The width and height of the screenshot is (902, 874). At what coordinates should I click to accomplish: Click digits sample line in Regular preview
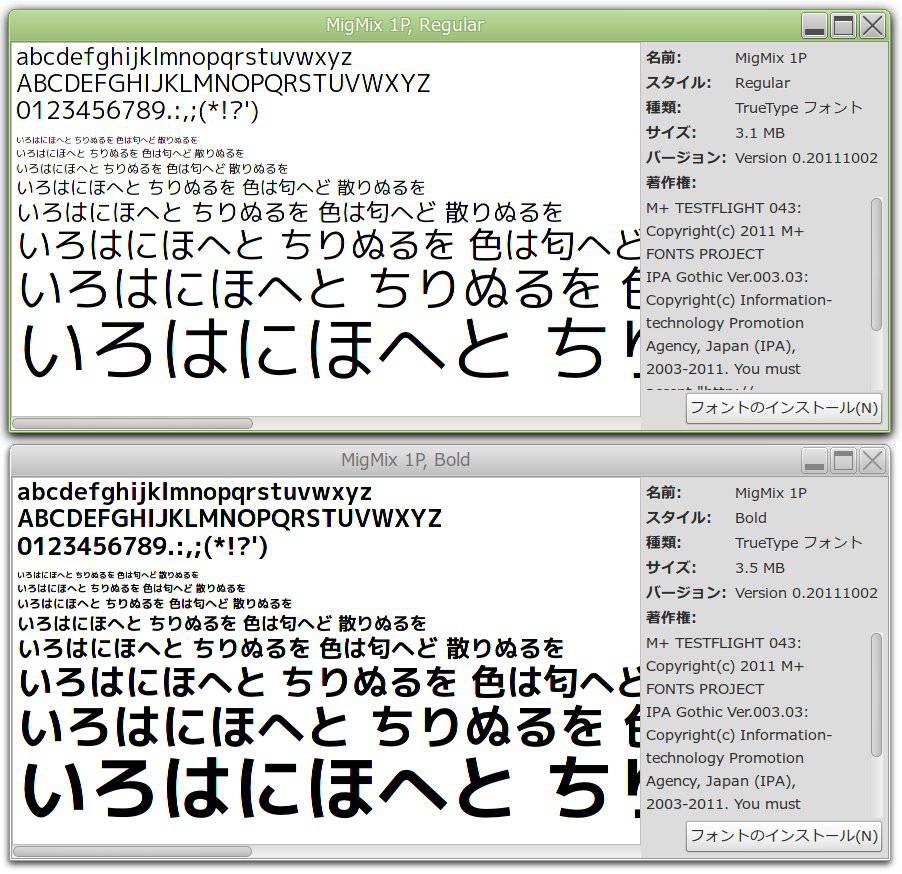pos(137,110)
